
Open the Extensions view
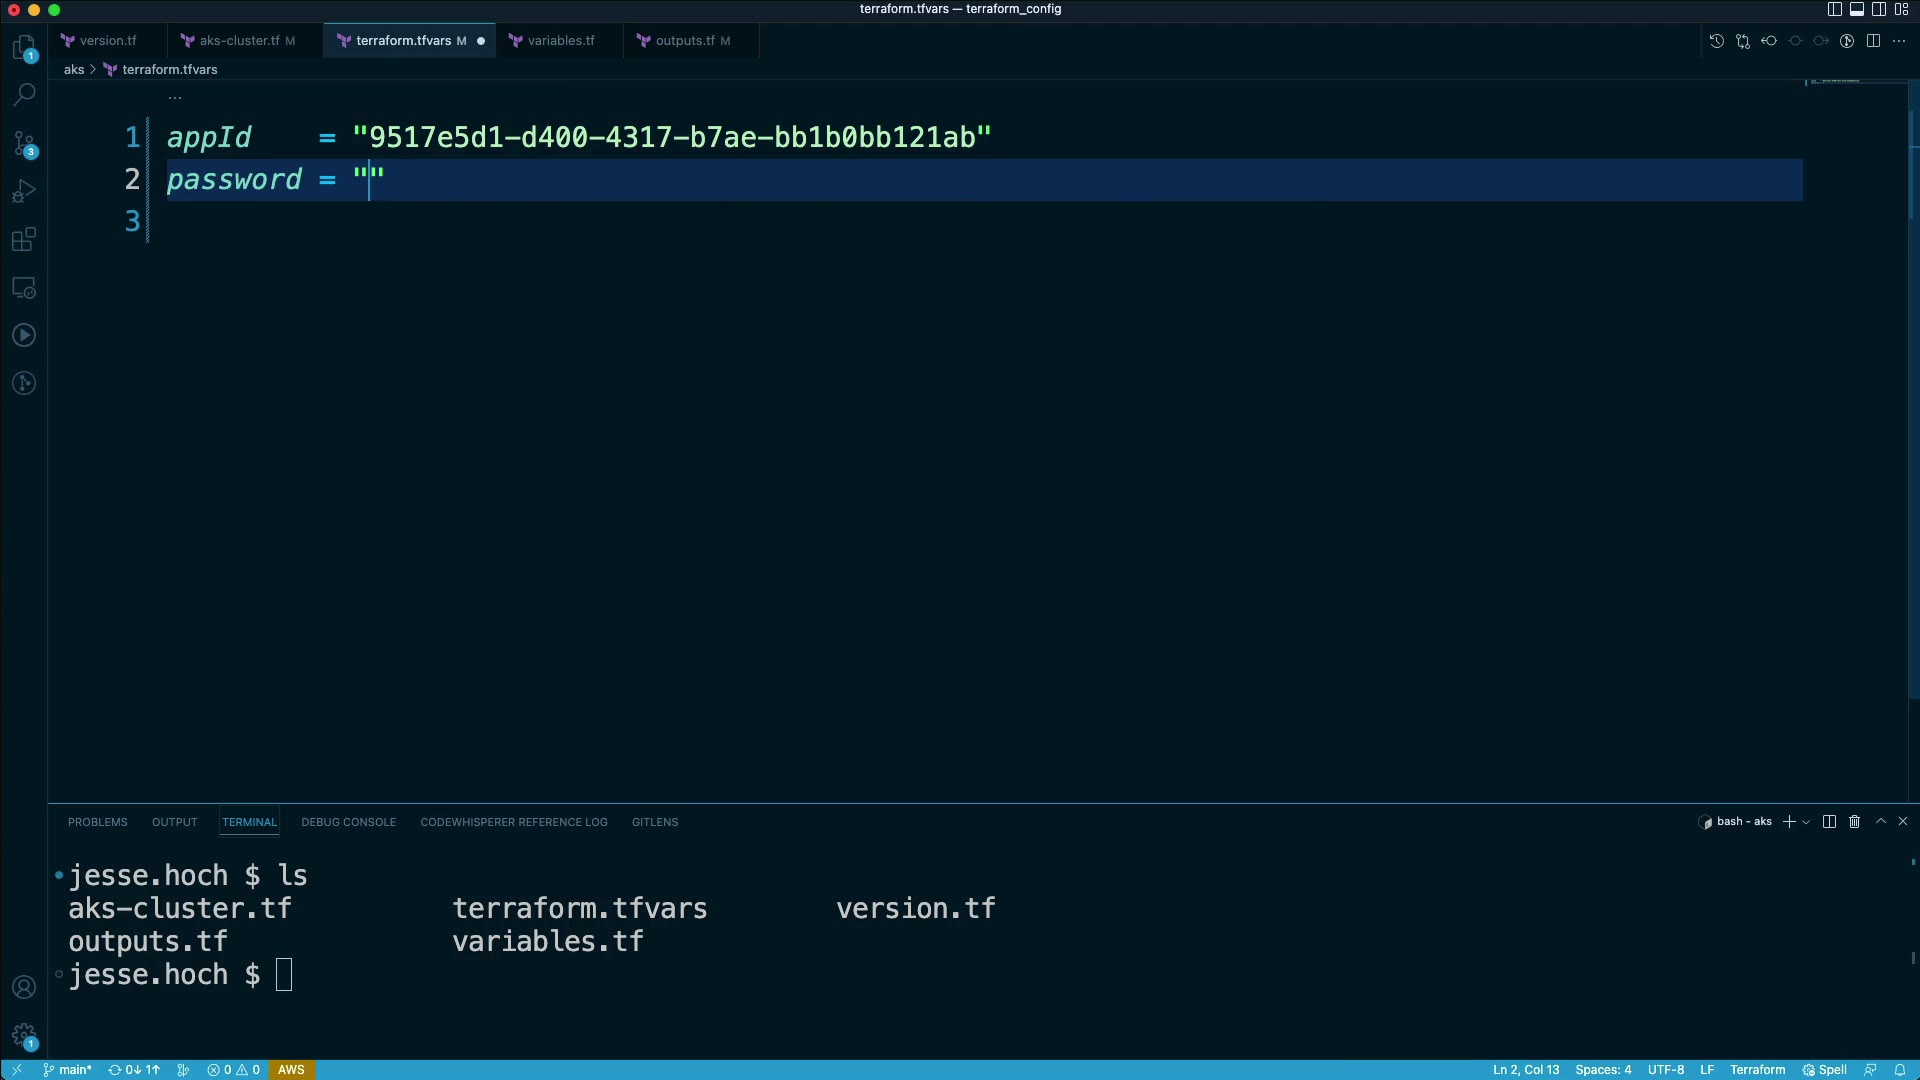tap(24, 239)
